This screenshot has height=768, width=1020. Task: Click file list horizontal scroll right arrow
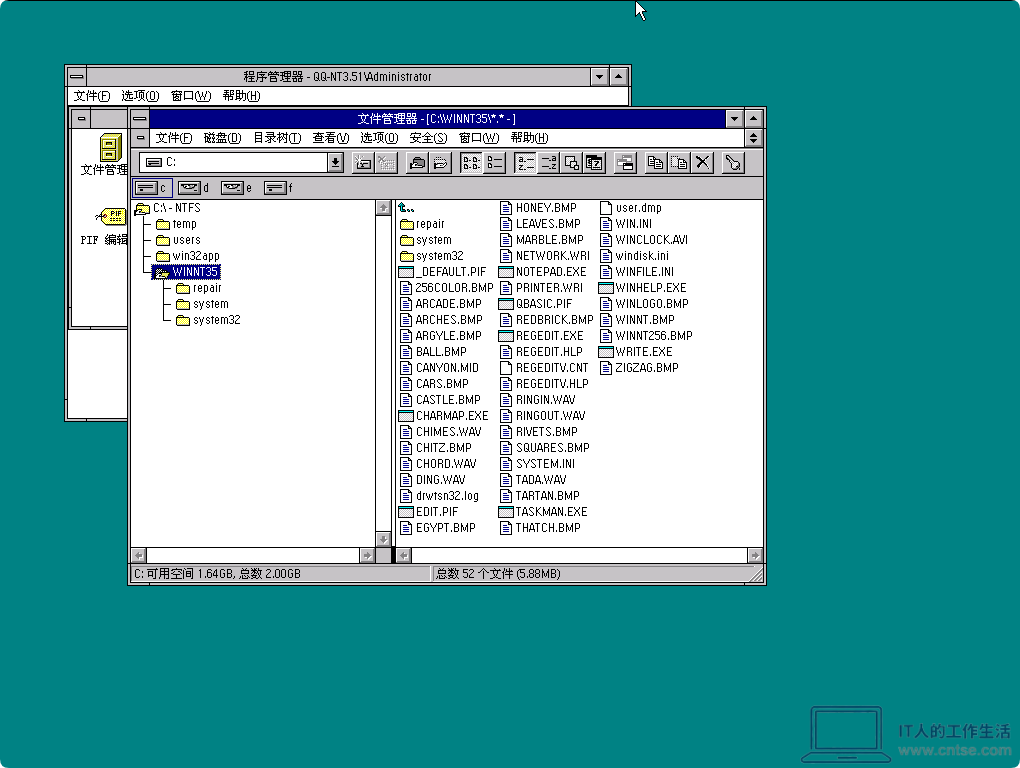[x=755, y=555]
